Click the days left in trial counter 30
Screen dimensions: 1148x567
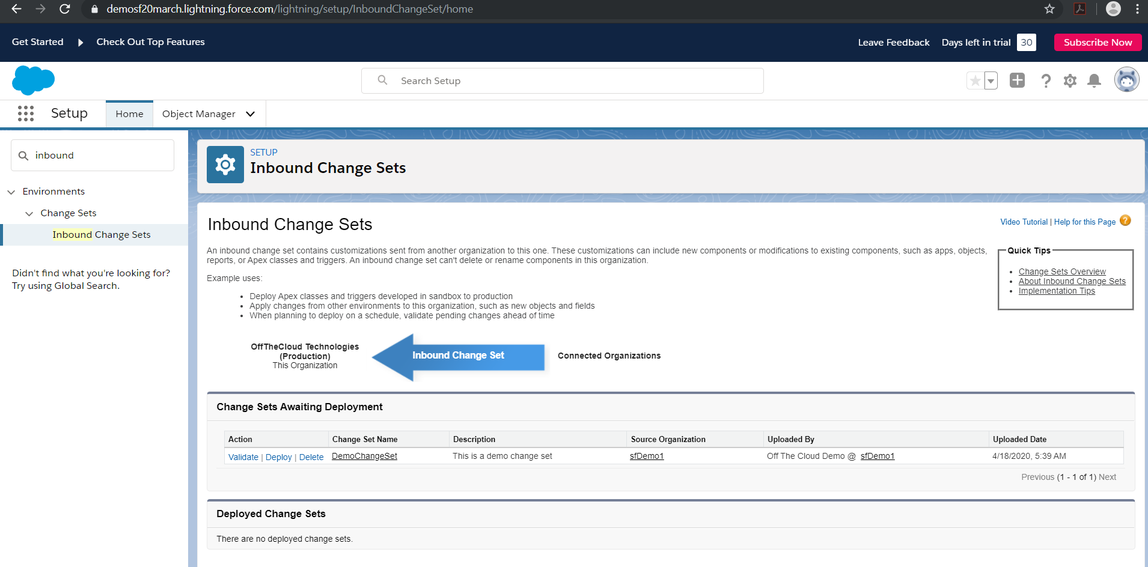click(x=1026, y=42)
